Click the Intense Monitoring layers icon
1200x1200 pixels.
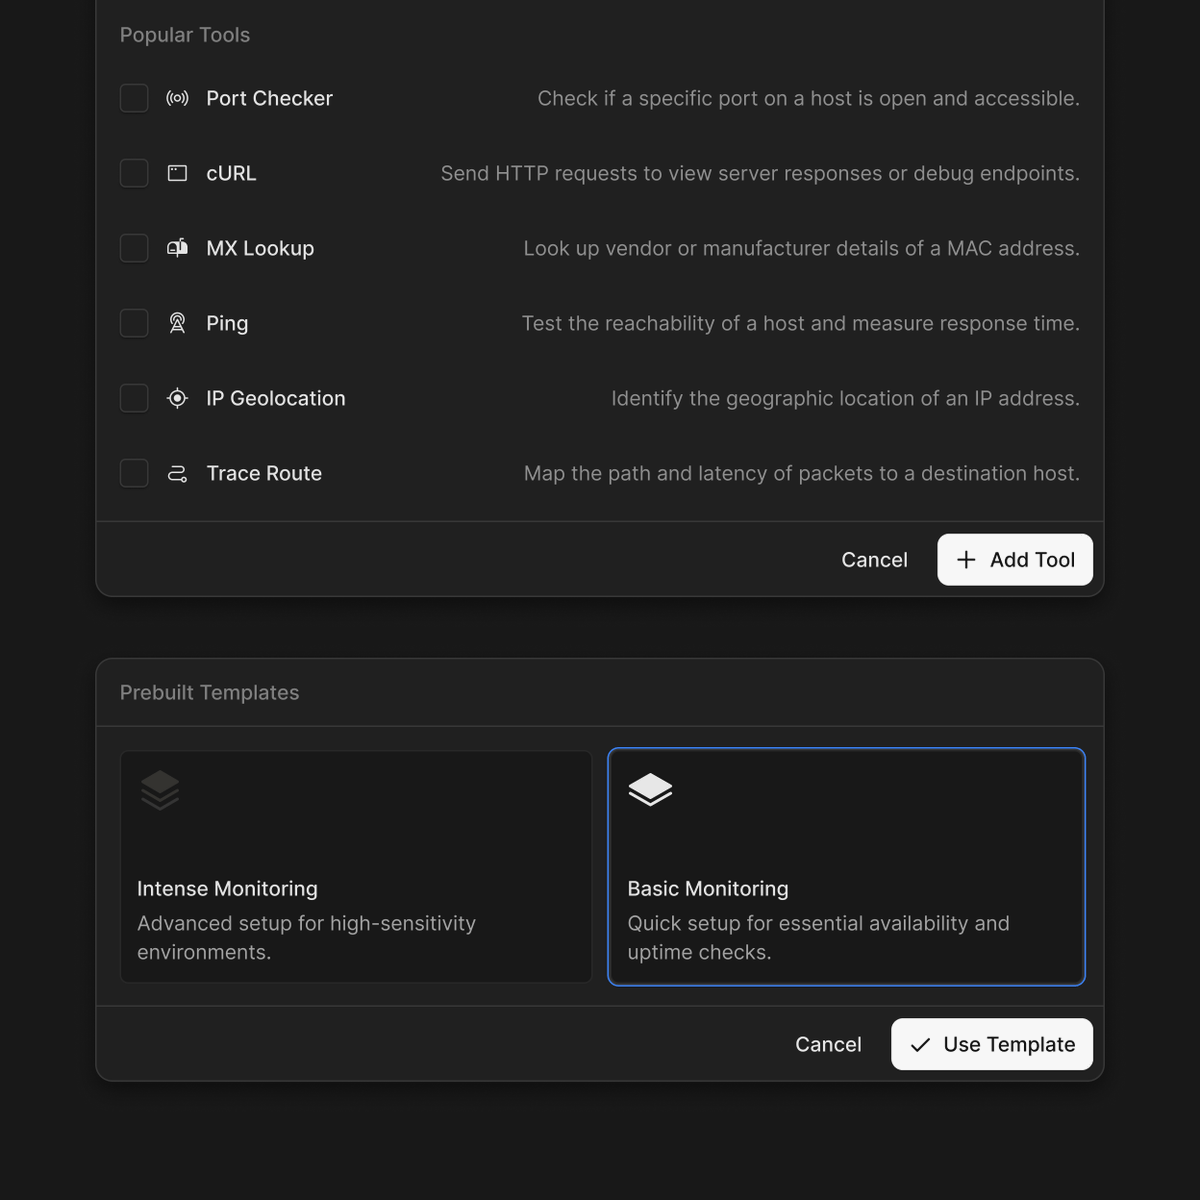pos(160,790)
